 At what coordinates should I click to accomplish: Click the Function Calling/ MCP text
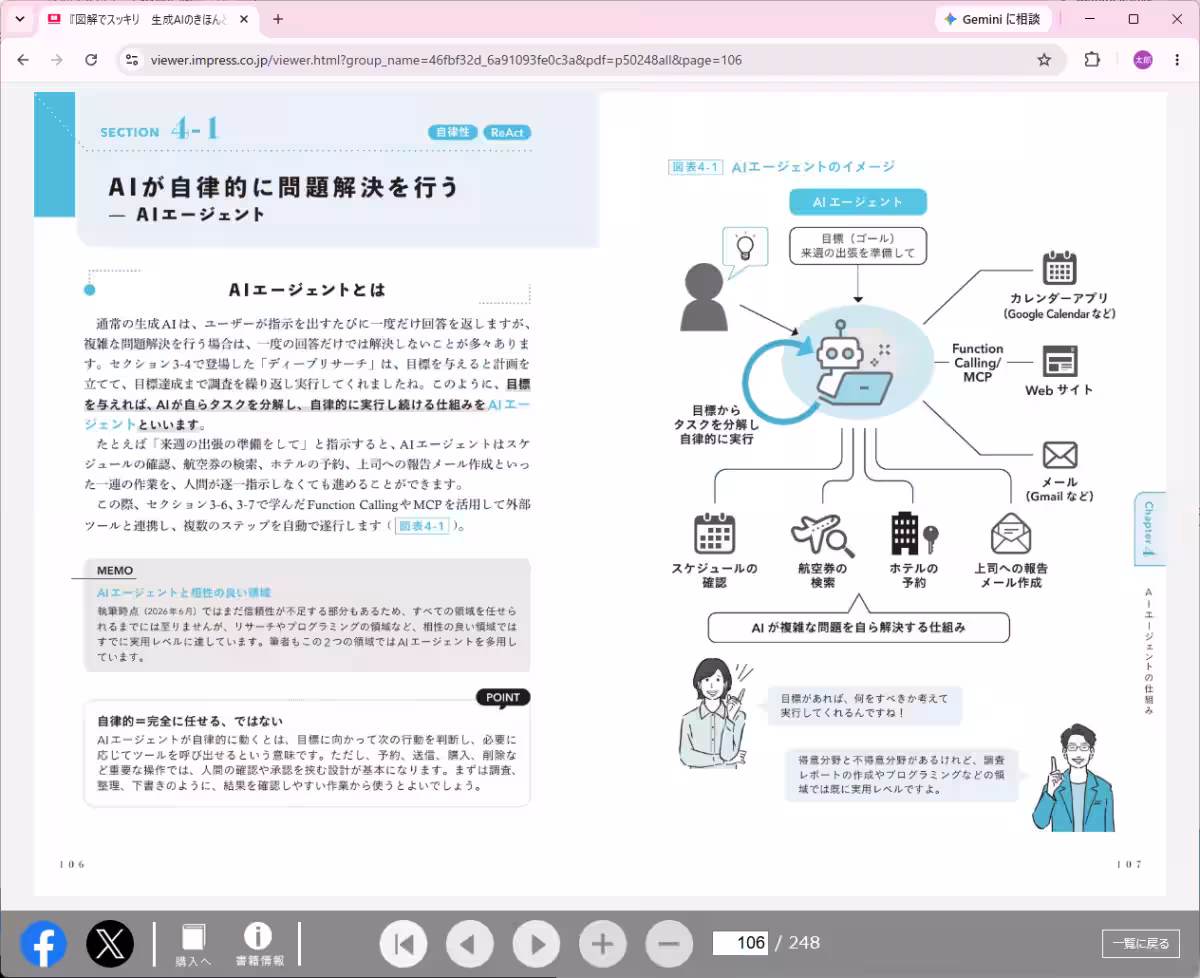[977, 363]
